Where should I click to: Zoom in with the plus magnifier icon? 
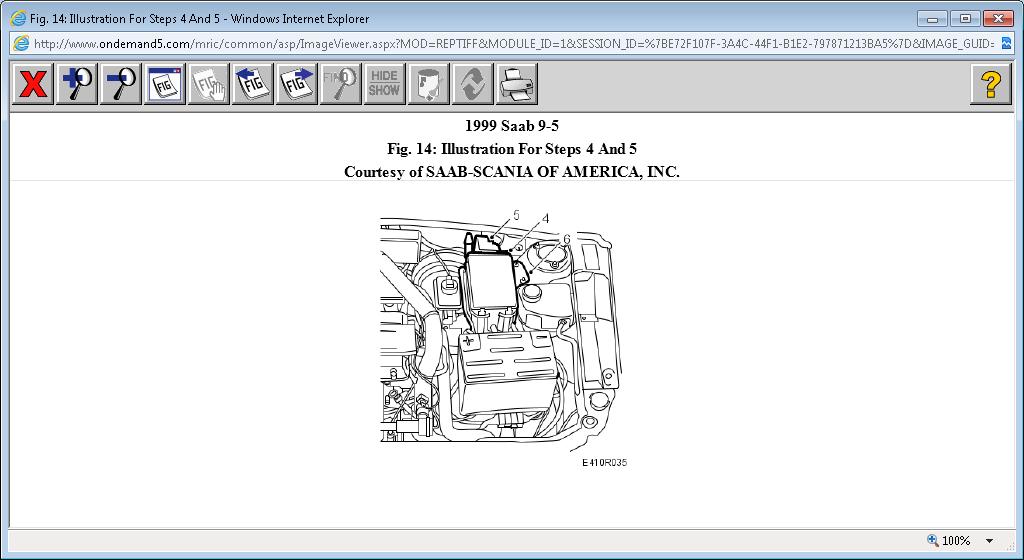(77, 84)
